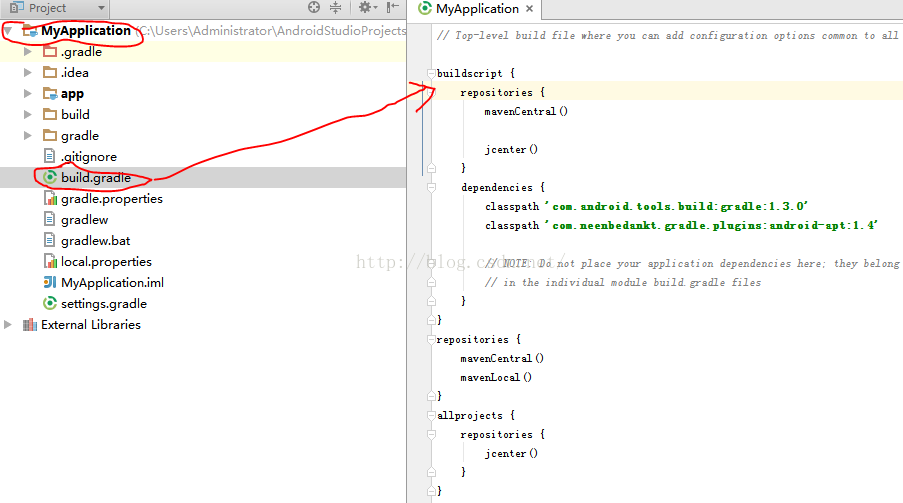Viewport: 903px width, 503px height.
Task: Select the app module folder icon
Action: (50, 93)
